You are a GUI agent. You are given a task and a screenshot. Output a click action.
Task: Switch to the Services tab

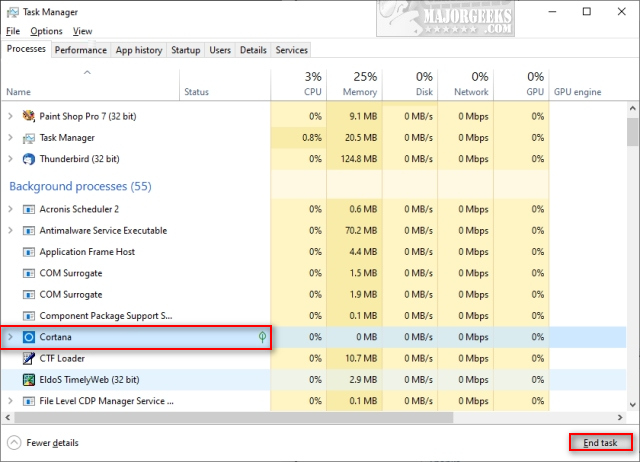(x=291, y=50)
